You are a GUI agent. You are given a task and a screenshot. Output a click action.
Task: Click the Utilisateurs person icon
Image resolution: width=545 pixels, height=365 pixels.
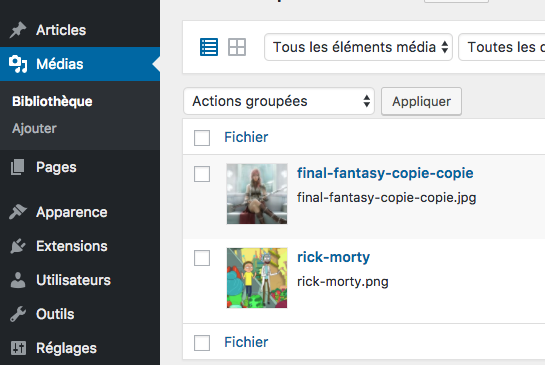18,280
